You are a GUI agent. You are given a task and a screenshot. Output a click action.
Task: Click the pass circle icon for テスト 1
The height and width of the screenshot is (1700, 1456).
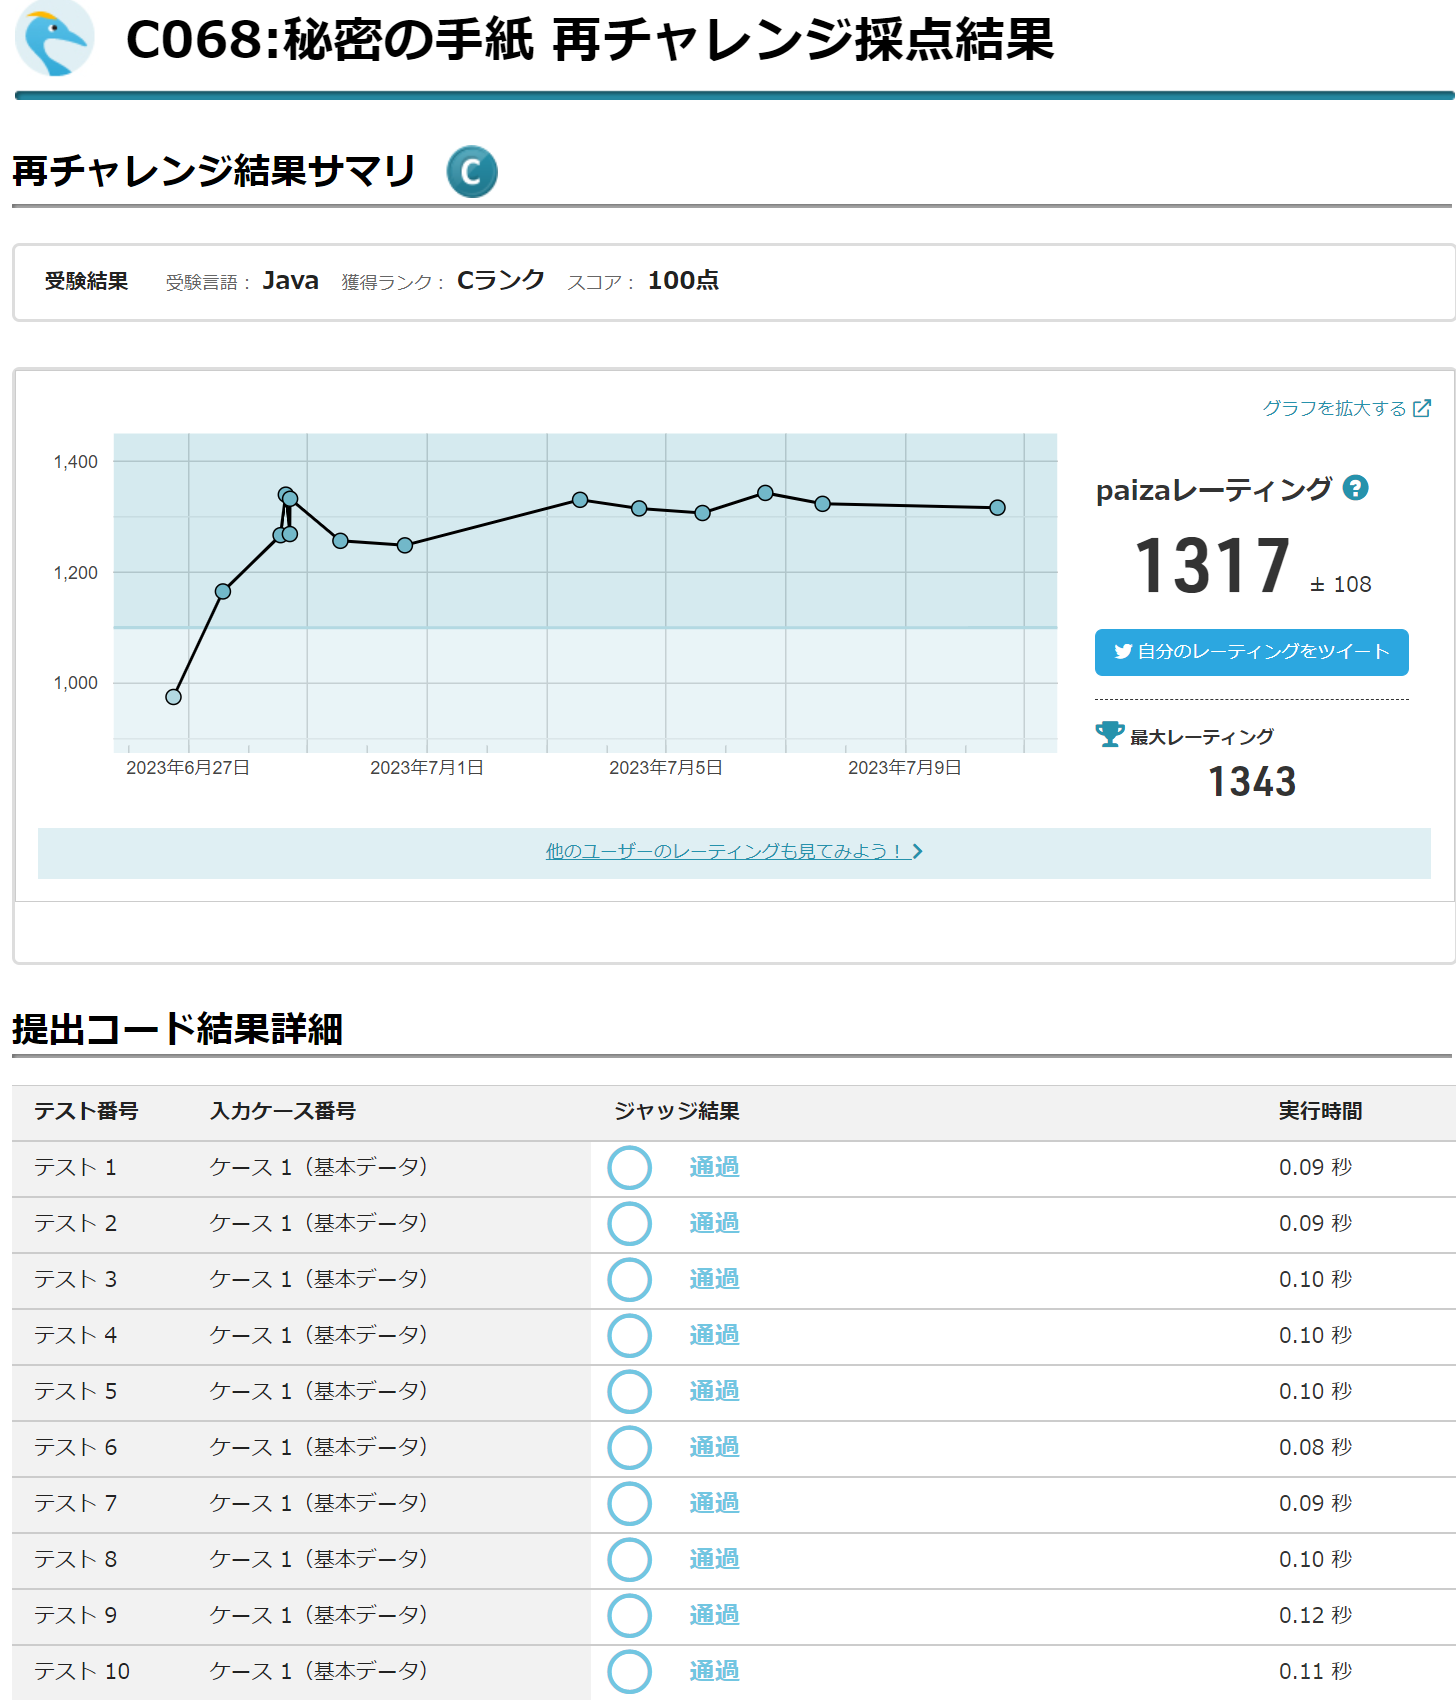click(630, 1168)
